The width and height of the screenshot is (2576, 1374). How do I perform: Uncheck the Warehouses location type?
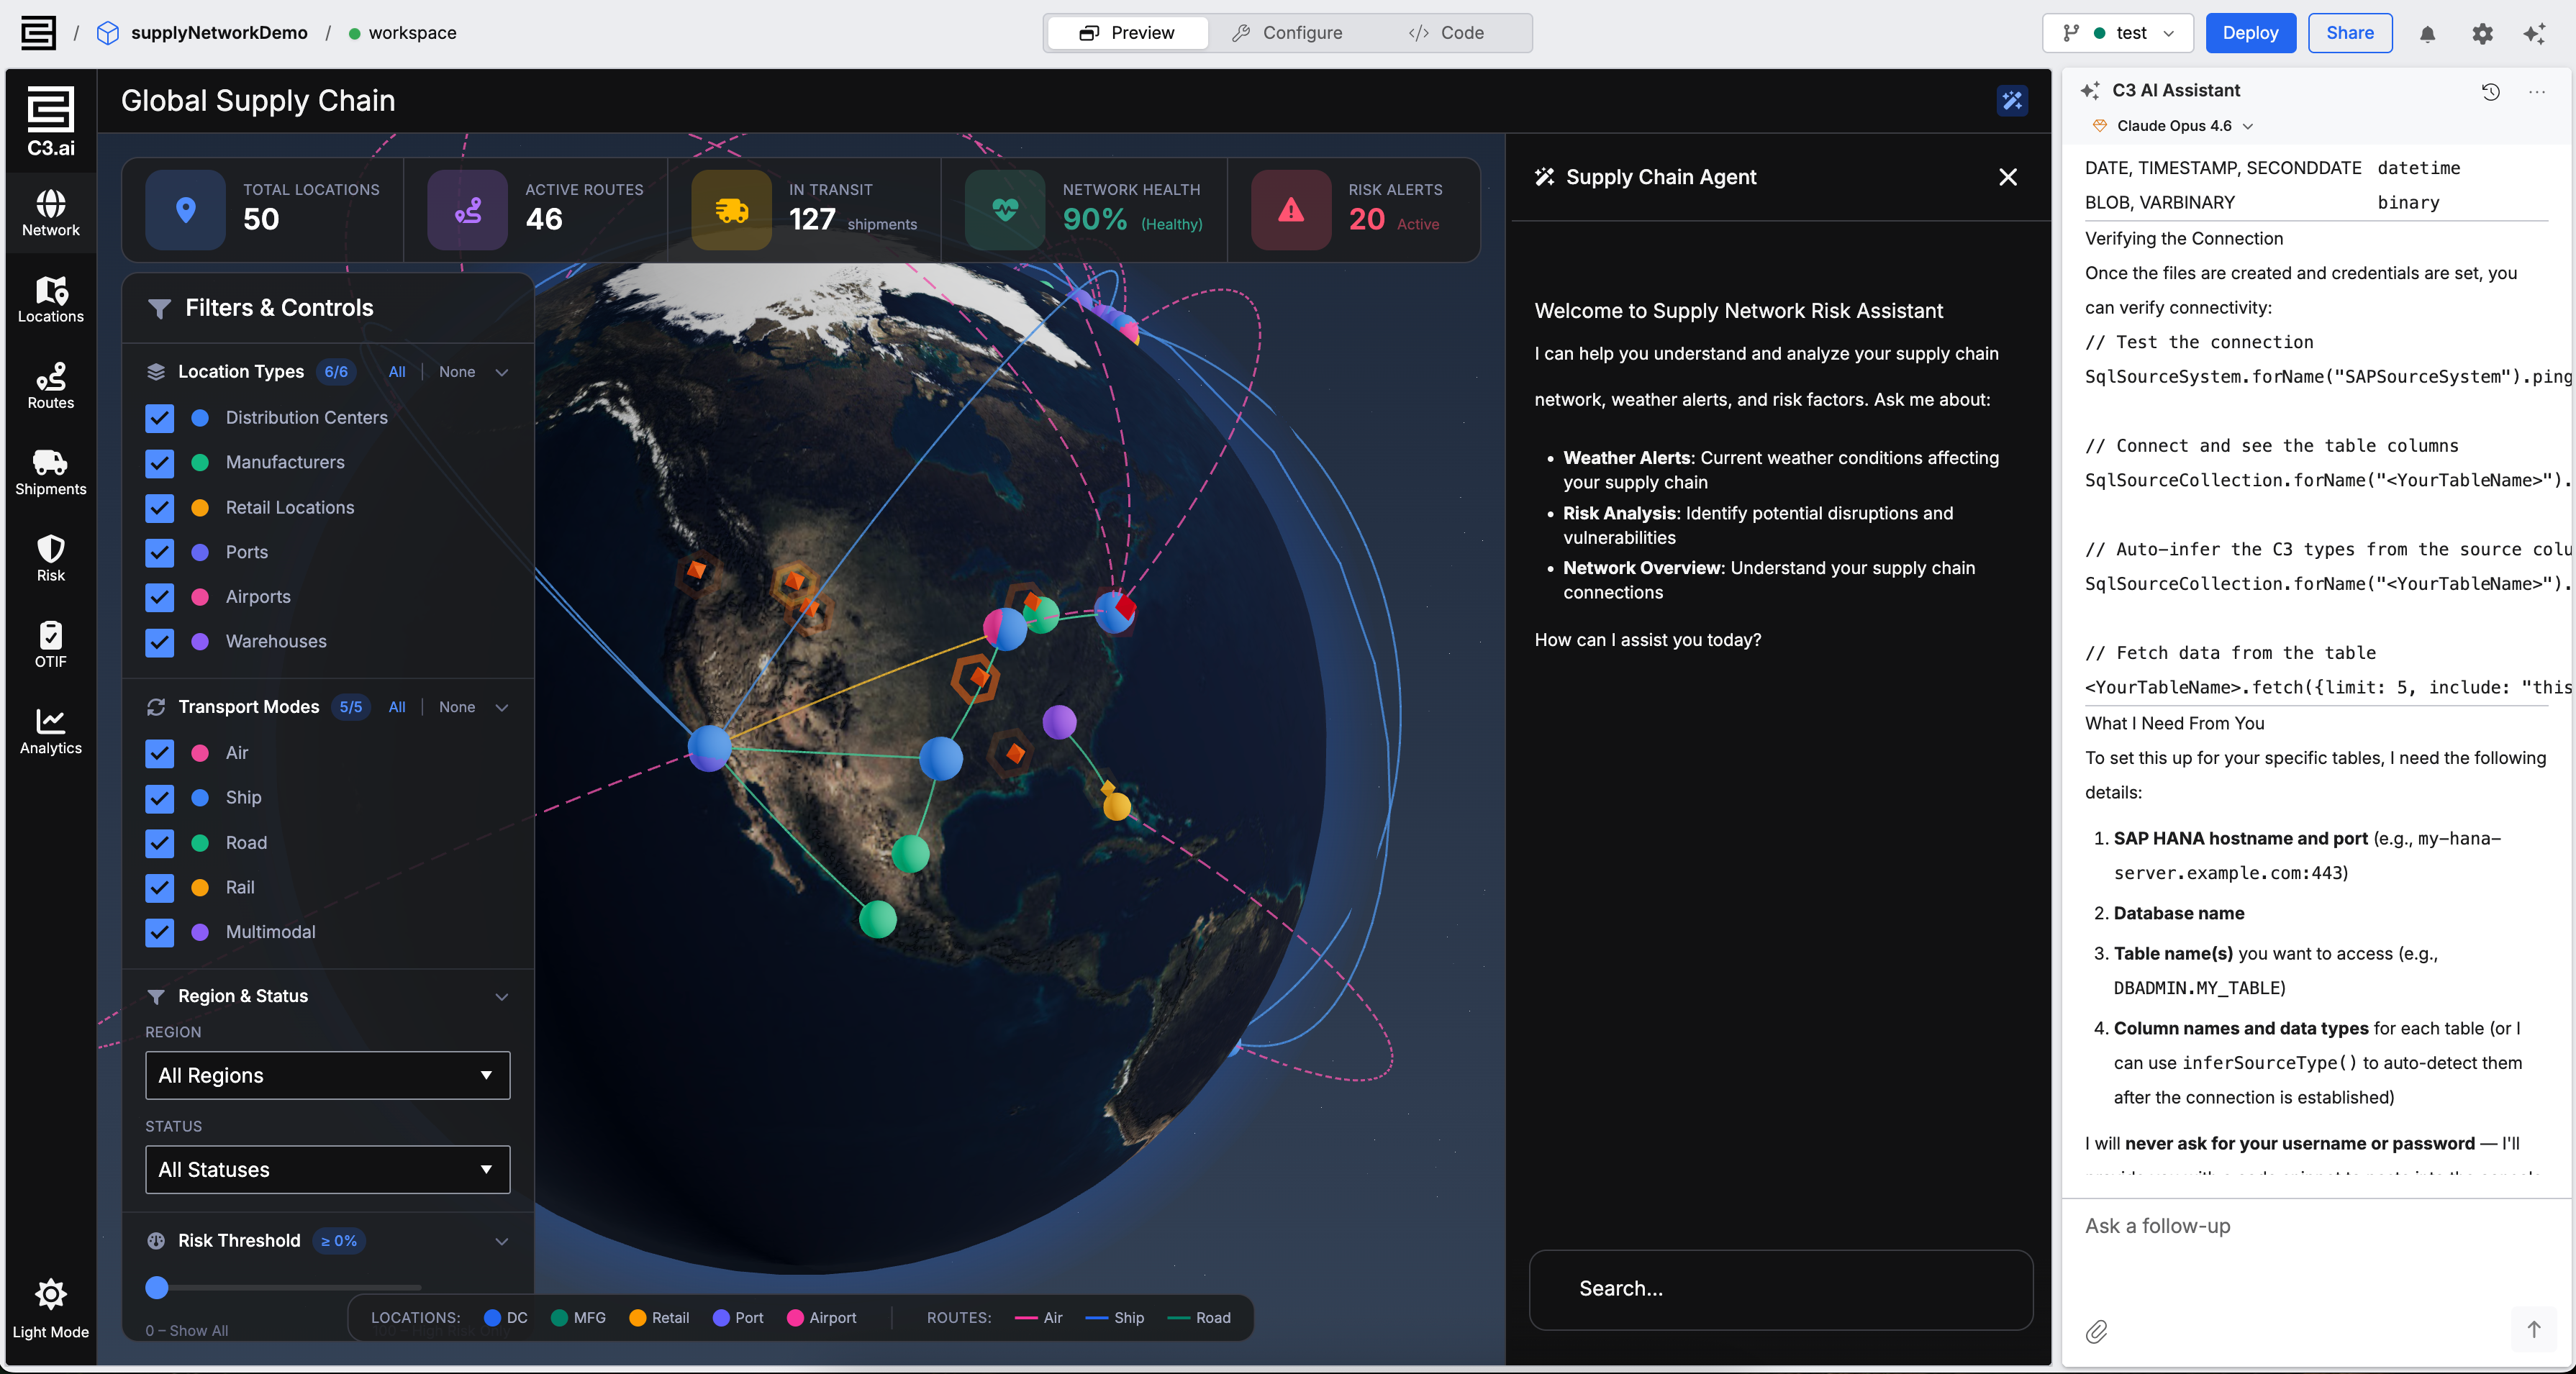click(159, 642)
